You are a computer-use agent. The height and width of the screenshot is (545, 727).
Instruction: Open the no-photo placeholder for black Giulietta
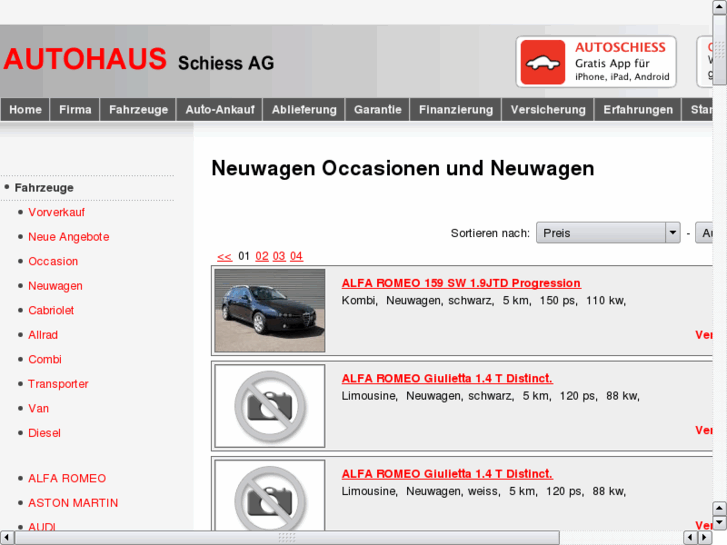coord(270,406)
